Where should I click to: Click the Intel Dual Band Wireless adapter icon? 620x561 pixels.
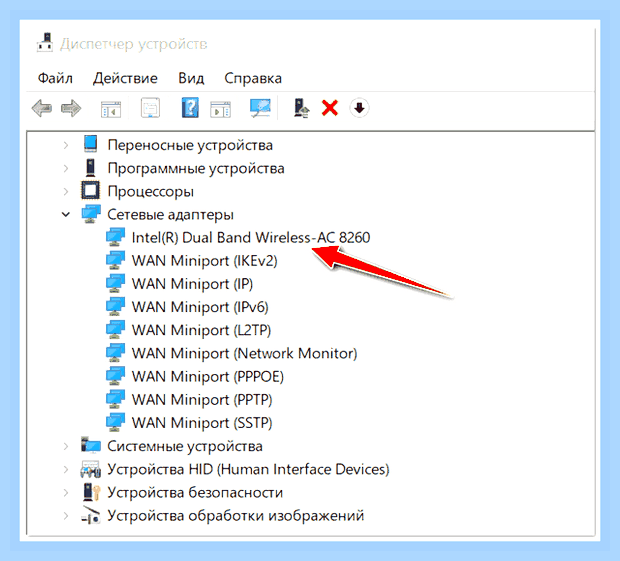pyautogui.click(x=115, y=237)
